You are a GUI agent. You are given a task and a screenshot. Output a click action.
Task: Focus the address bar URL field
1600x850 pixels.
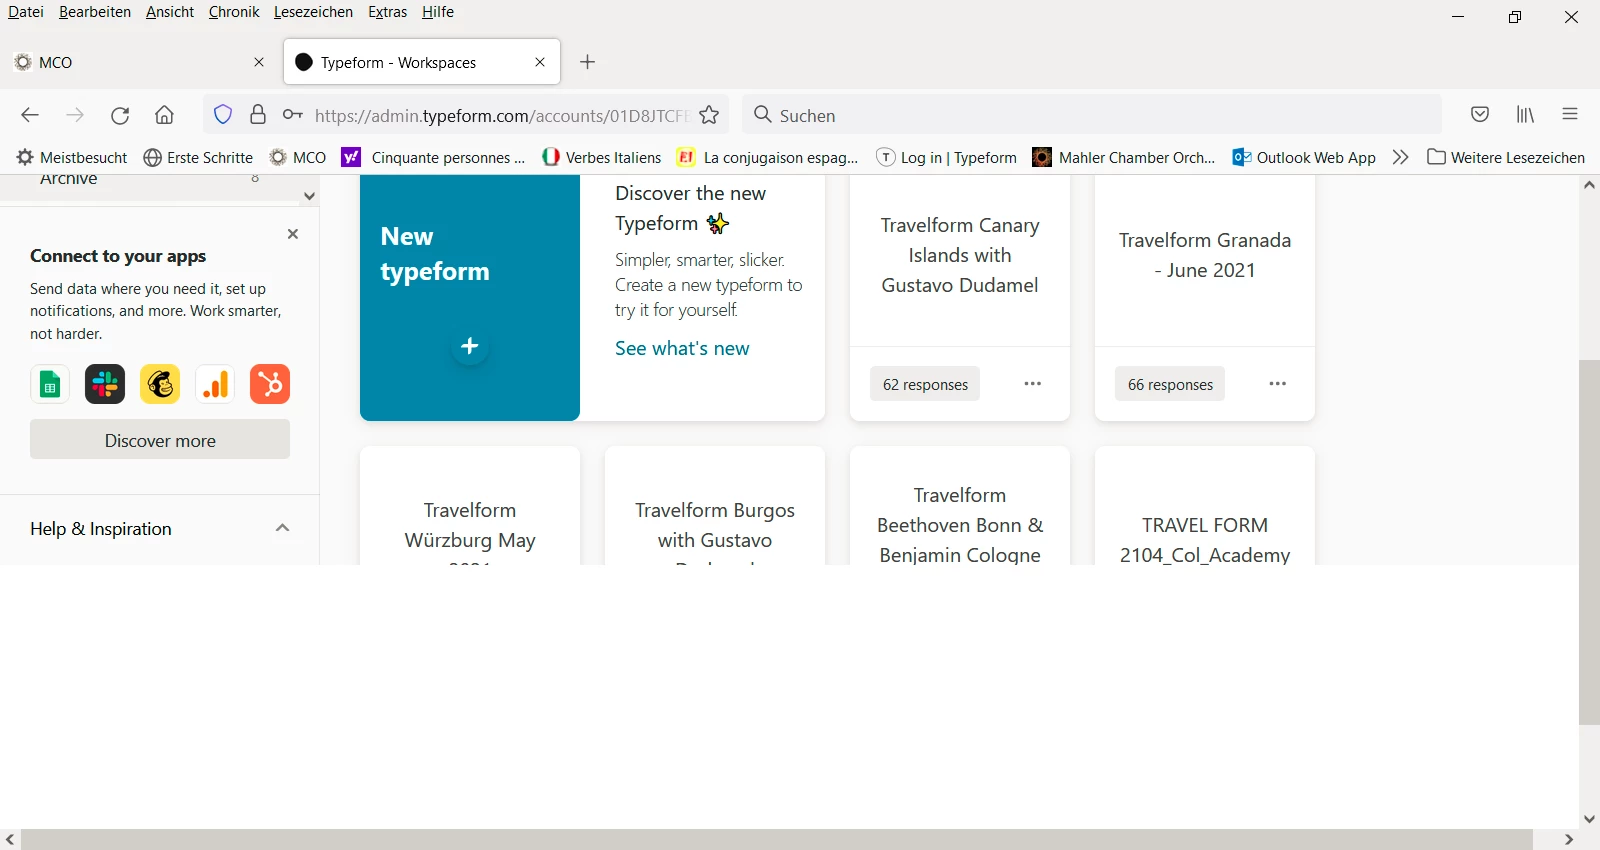pos(500,115)
